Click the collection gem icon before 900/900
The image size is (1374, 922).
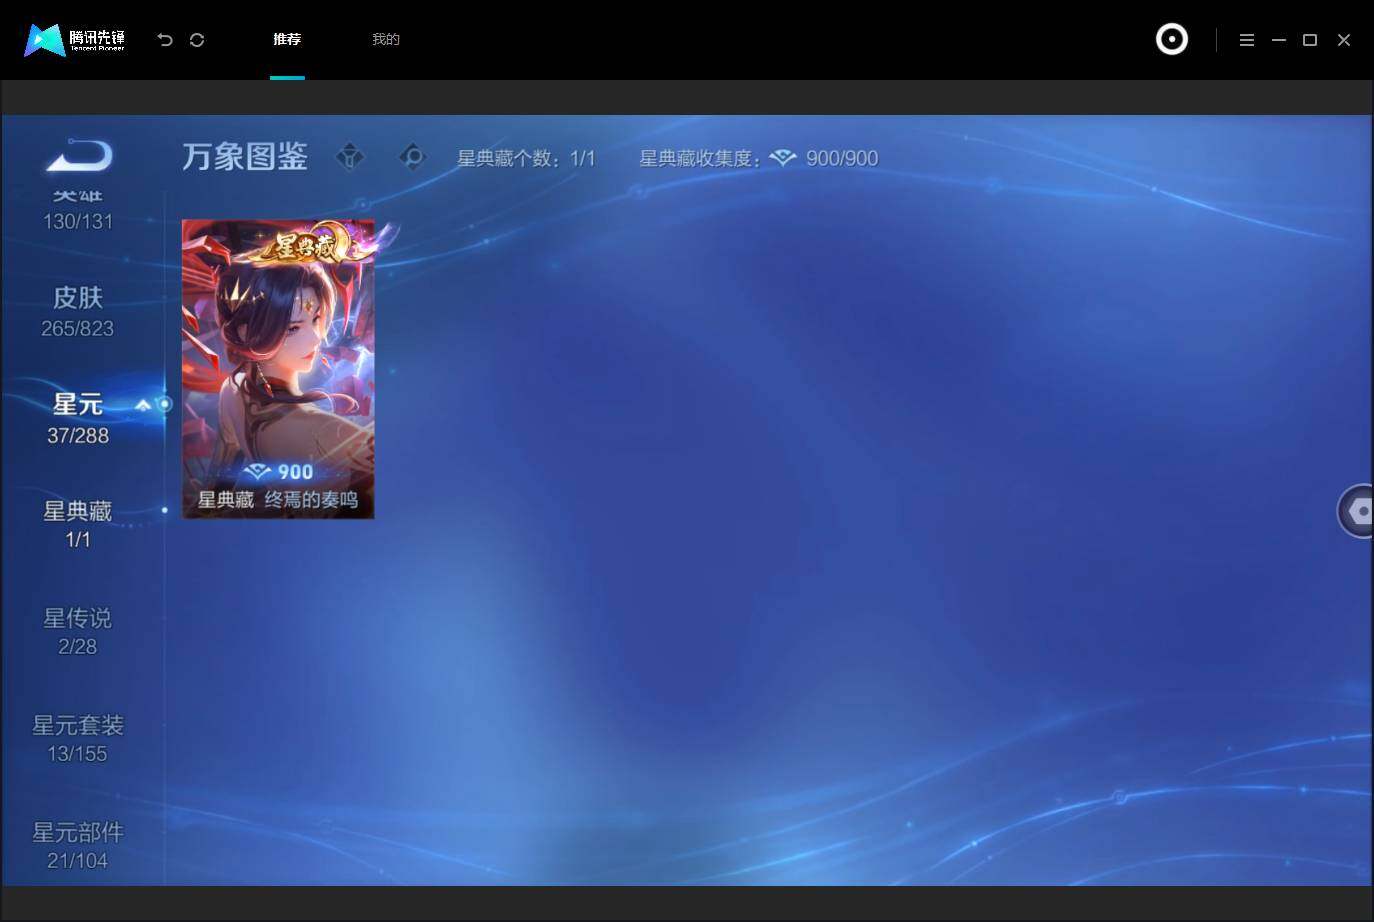[x=784, y=158]
